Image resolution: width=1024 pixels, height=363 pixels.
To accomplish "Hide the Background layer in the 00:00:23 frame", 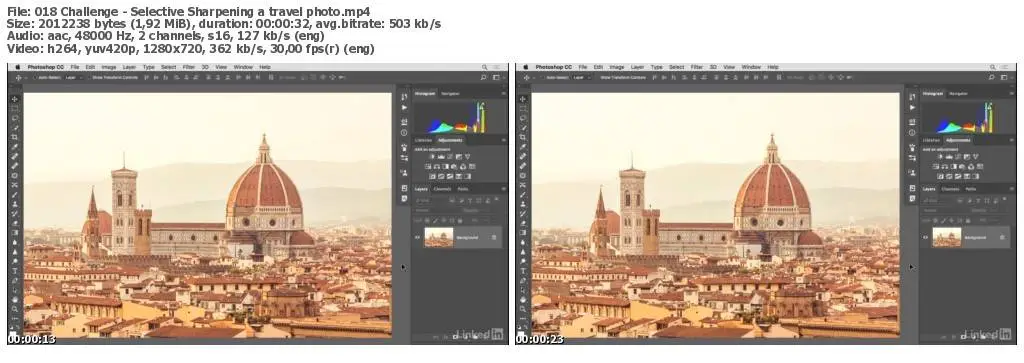I will click(x=925, y=238).
